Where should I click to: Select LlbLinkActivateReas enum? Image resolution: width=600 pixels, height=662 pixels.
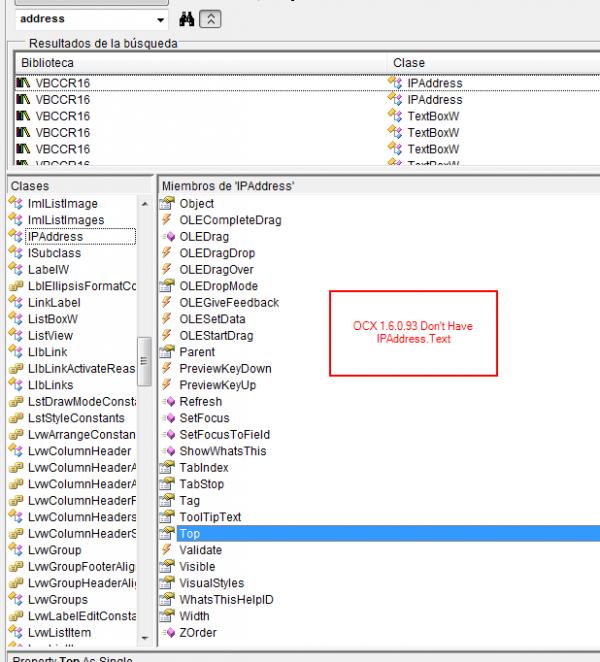81,369
